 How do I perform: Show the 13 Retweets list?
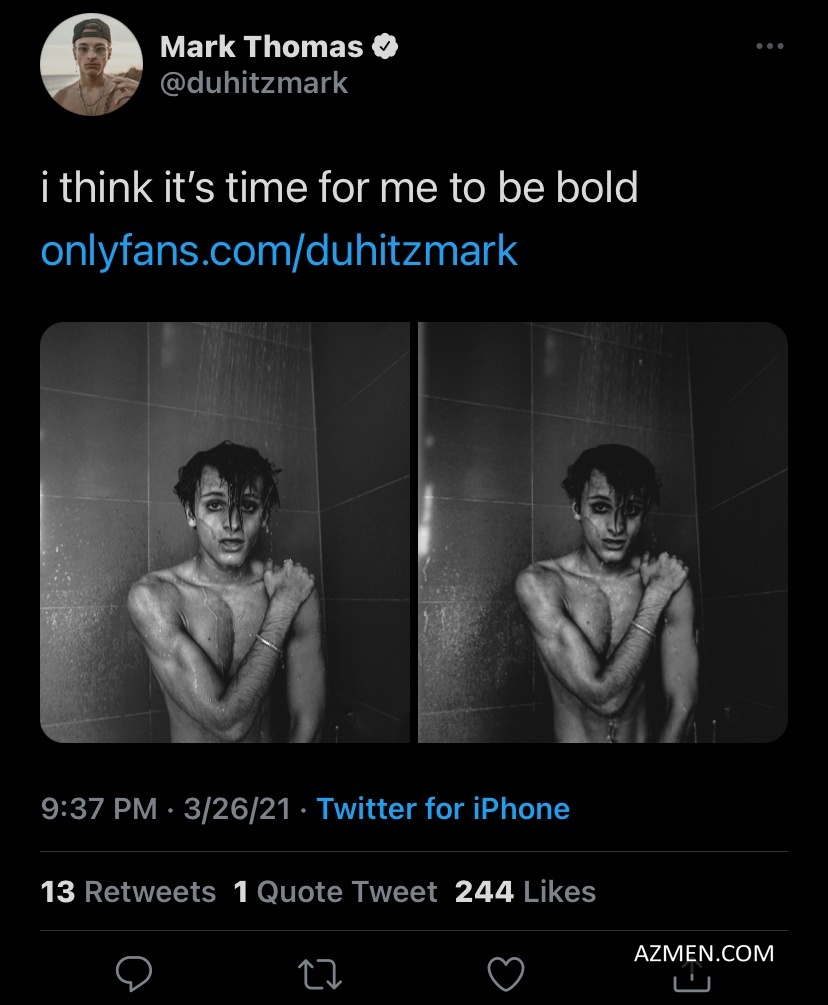coord(128,891)
